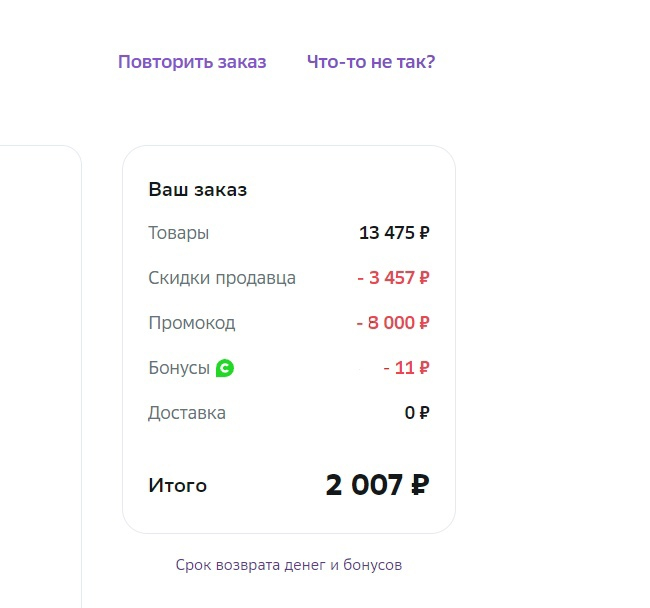
Task: Select the Промокод label
Action: pos(192,323)
